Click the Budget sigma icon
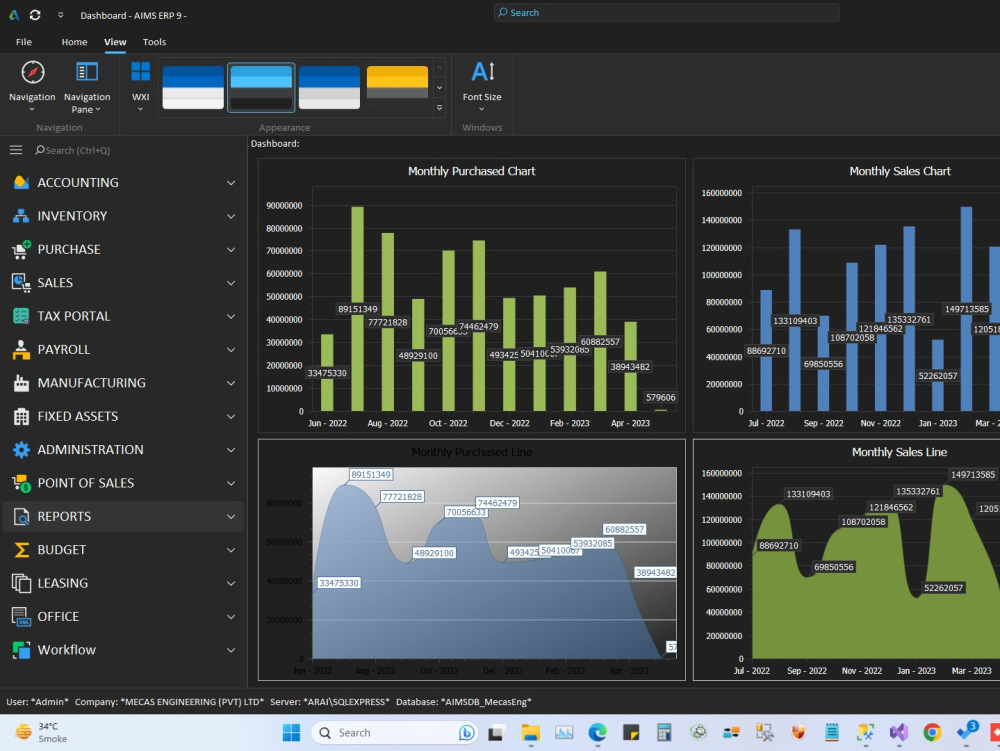1000x751 pixels. 21,550
